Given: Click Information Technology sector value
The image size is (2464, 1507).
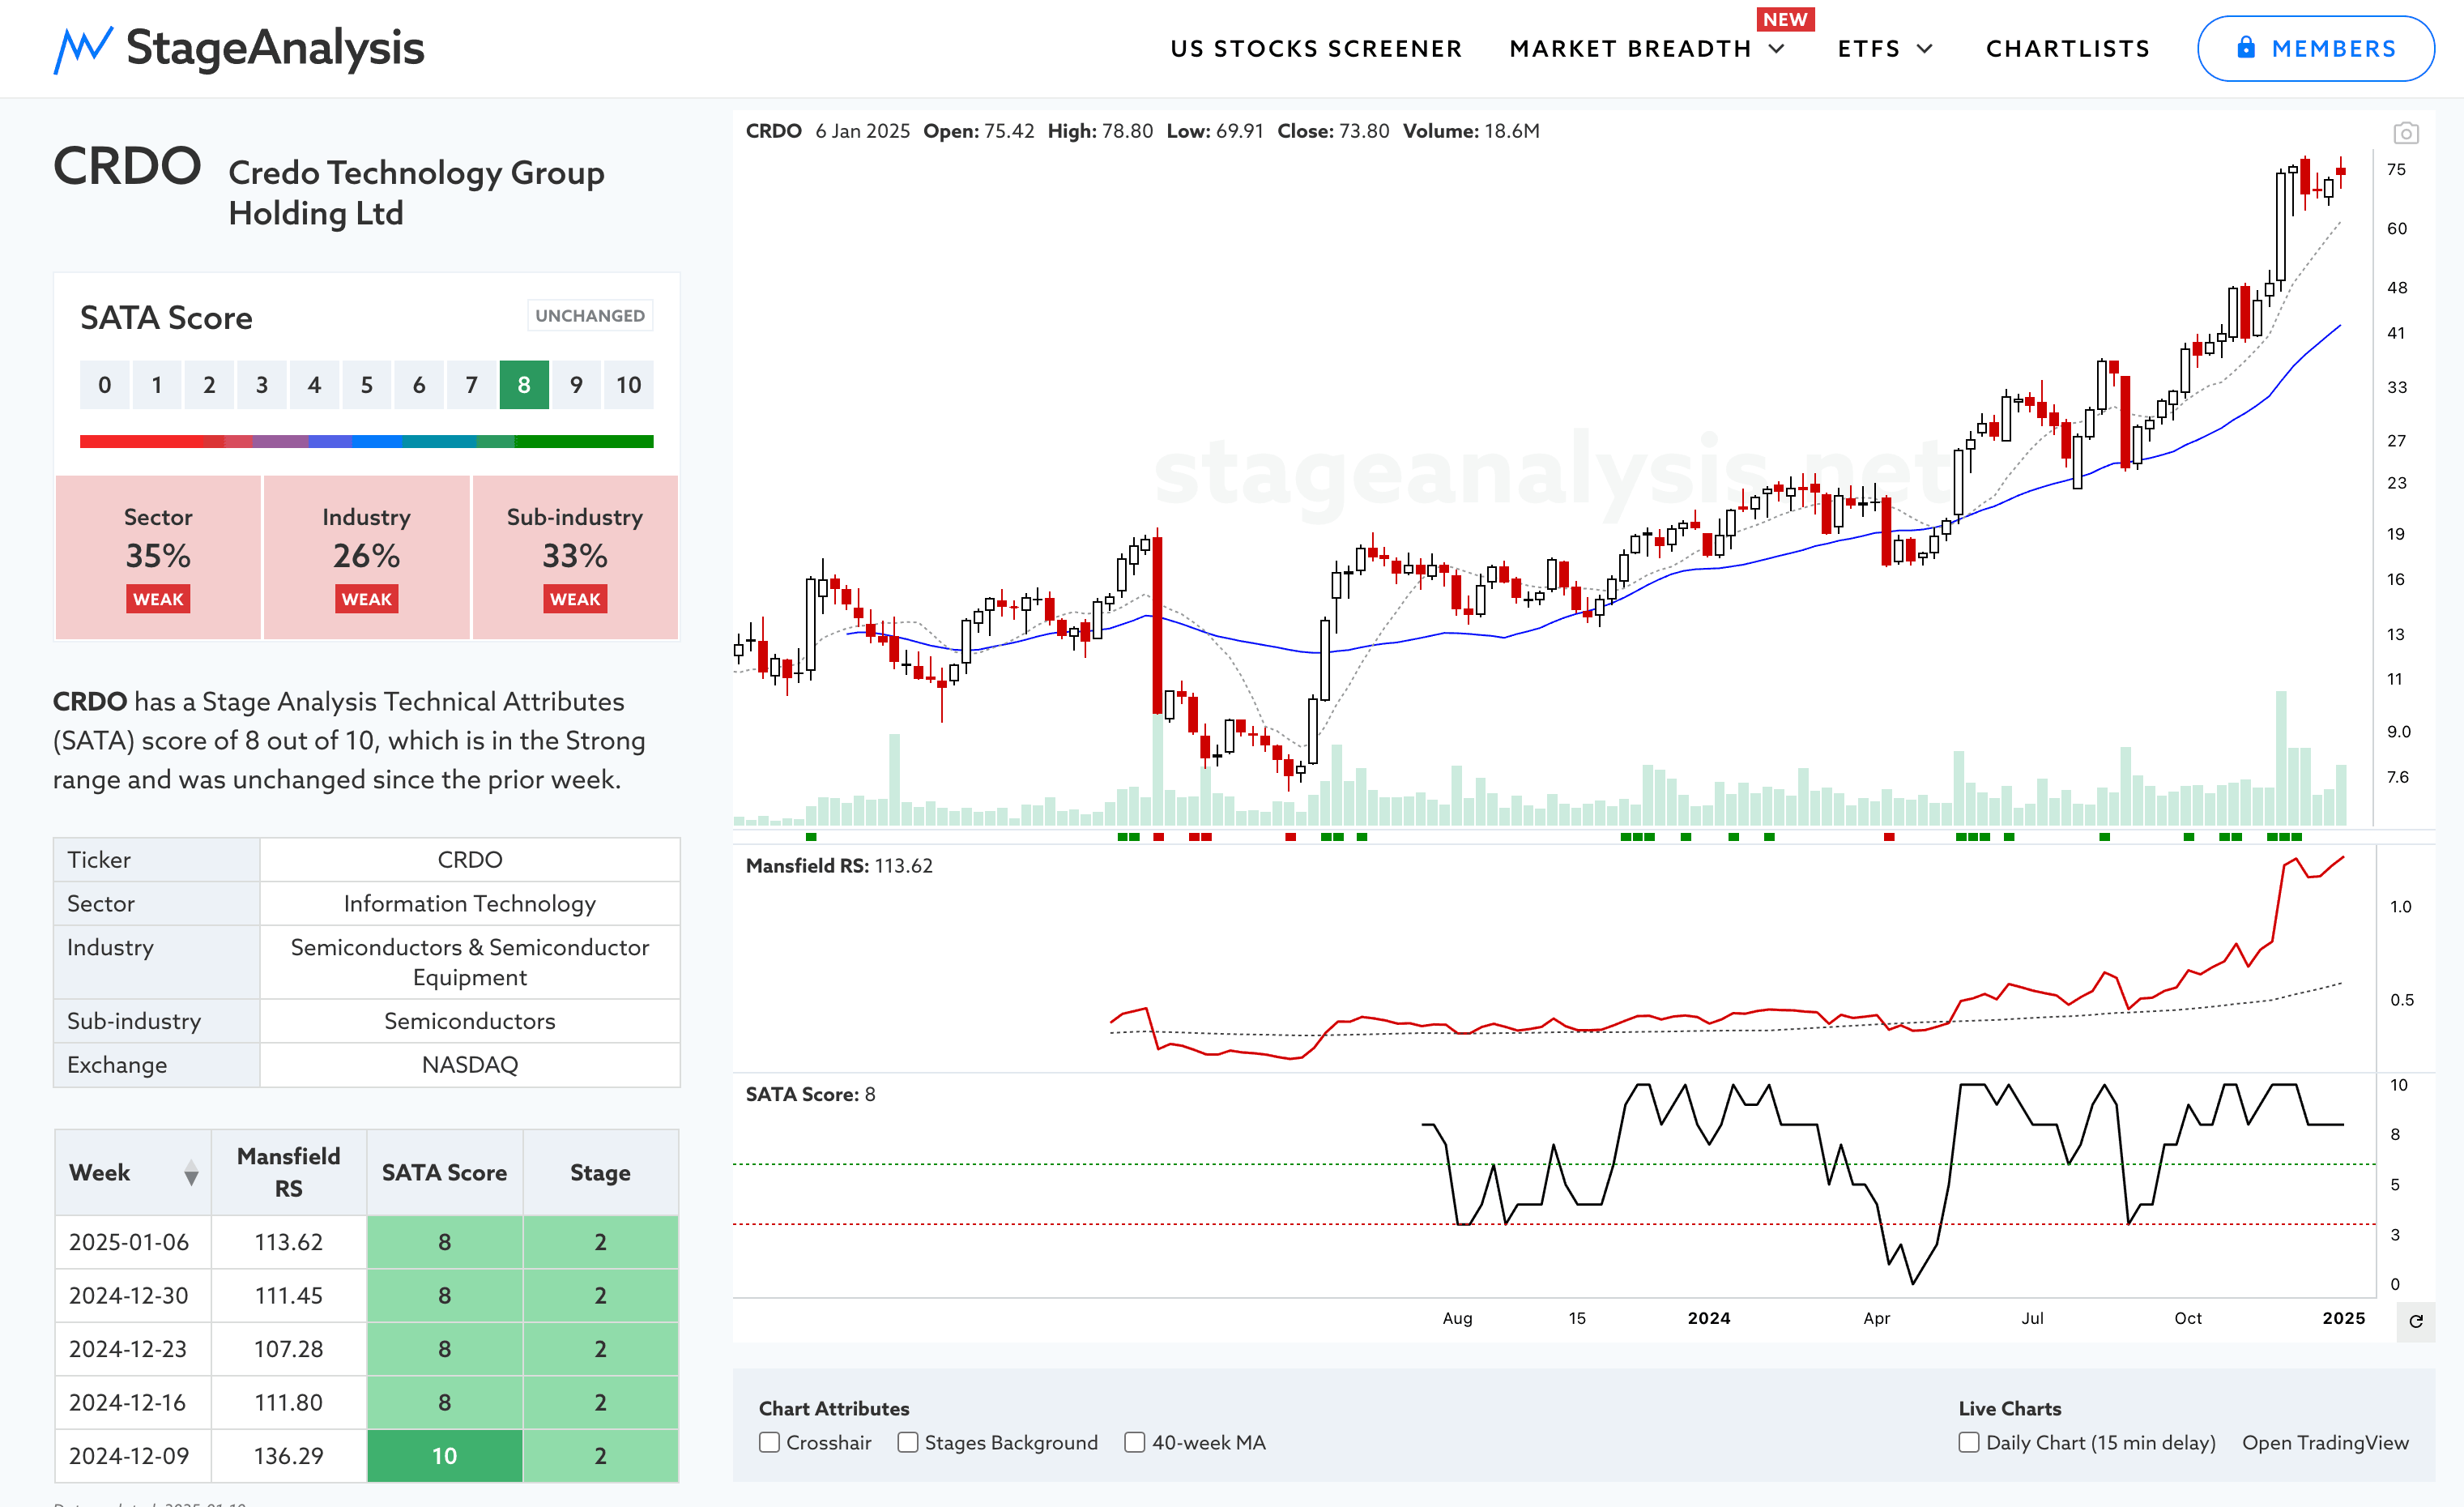Looking at the screenshot, I should click(470, 903).
